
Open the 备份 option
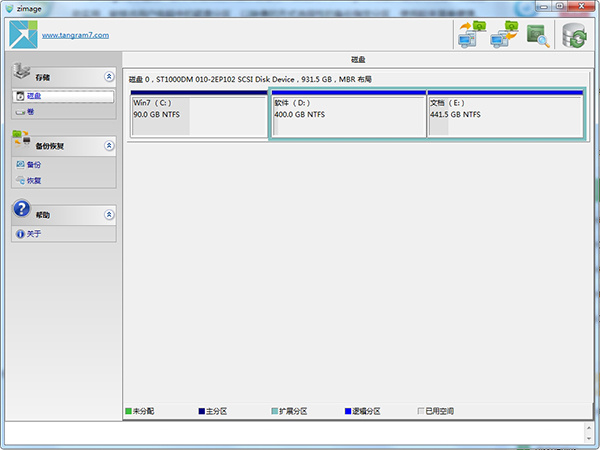point(34,165)
